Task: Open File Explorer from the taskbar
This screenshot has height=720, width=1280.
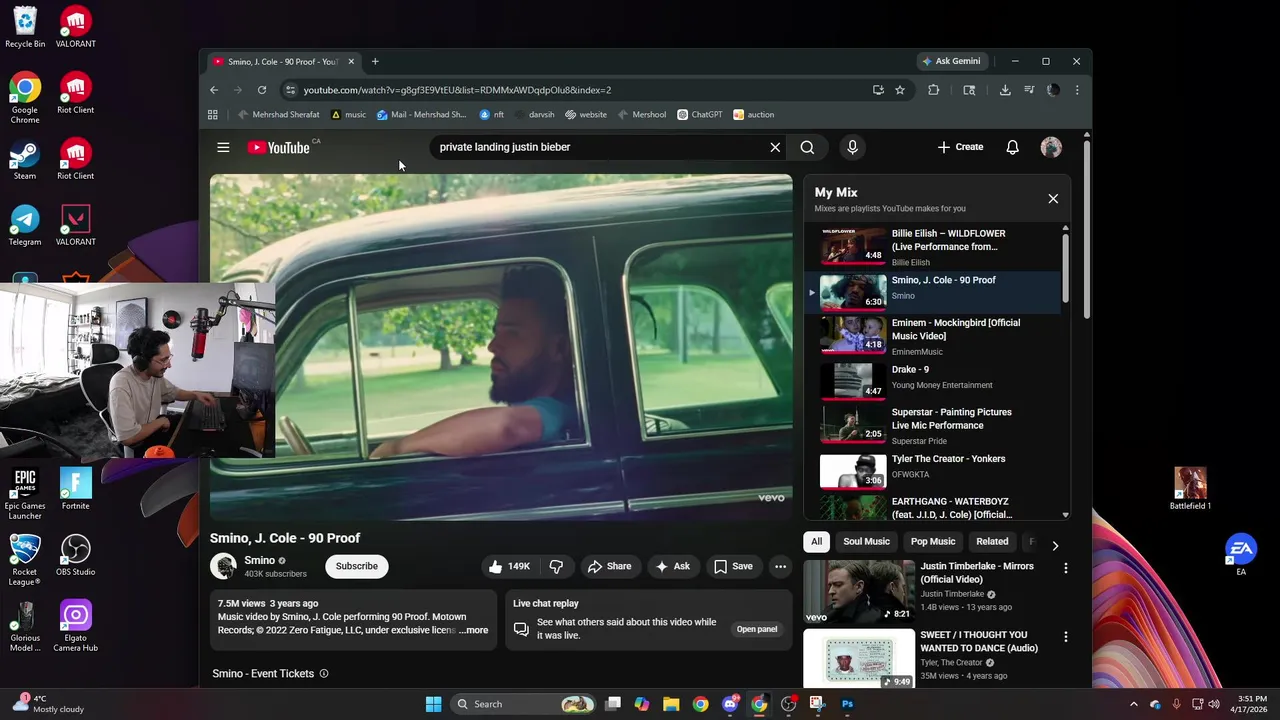Action: tap(671, 704)
